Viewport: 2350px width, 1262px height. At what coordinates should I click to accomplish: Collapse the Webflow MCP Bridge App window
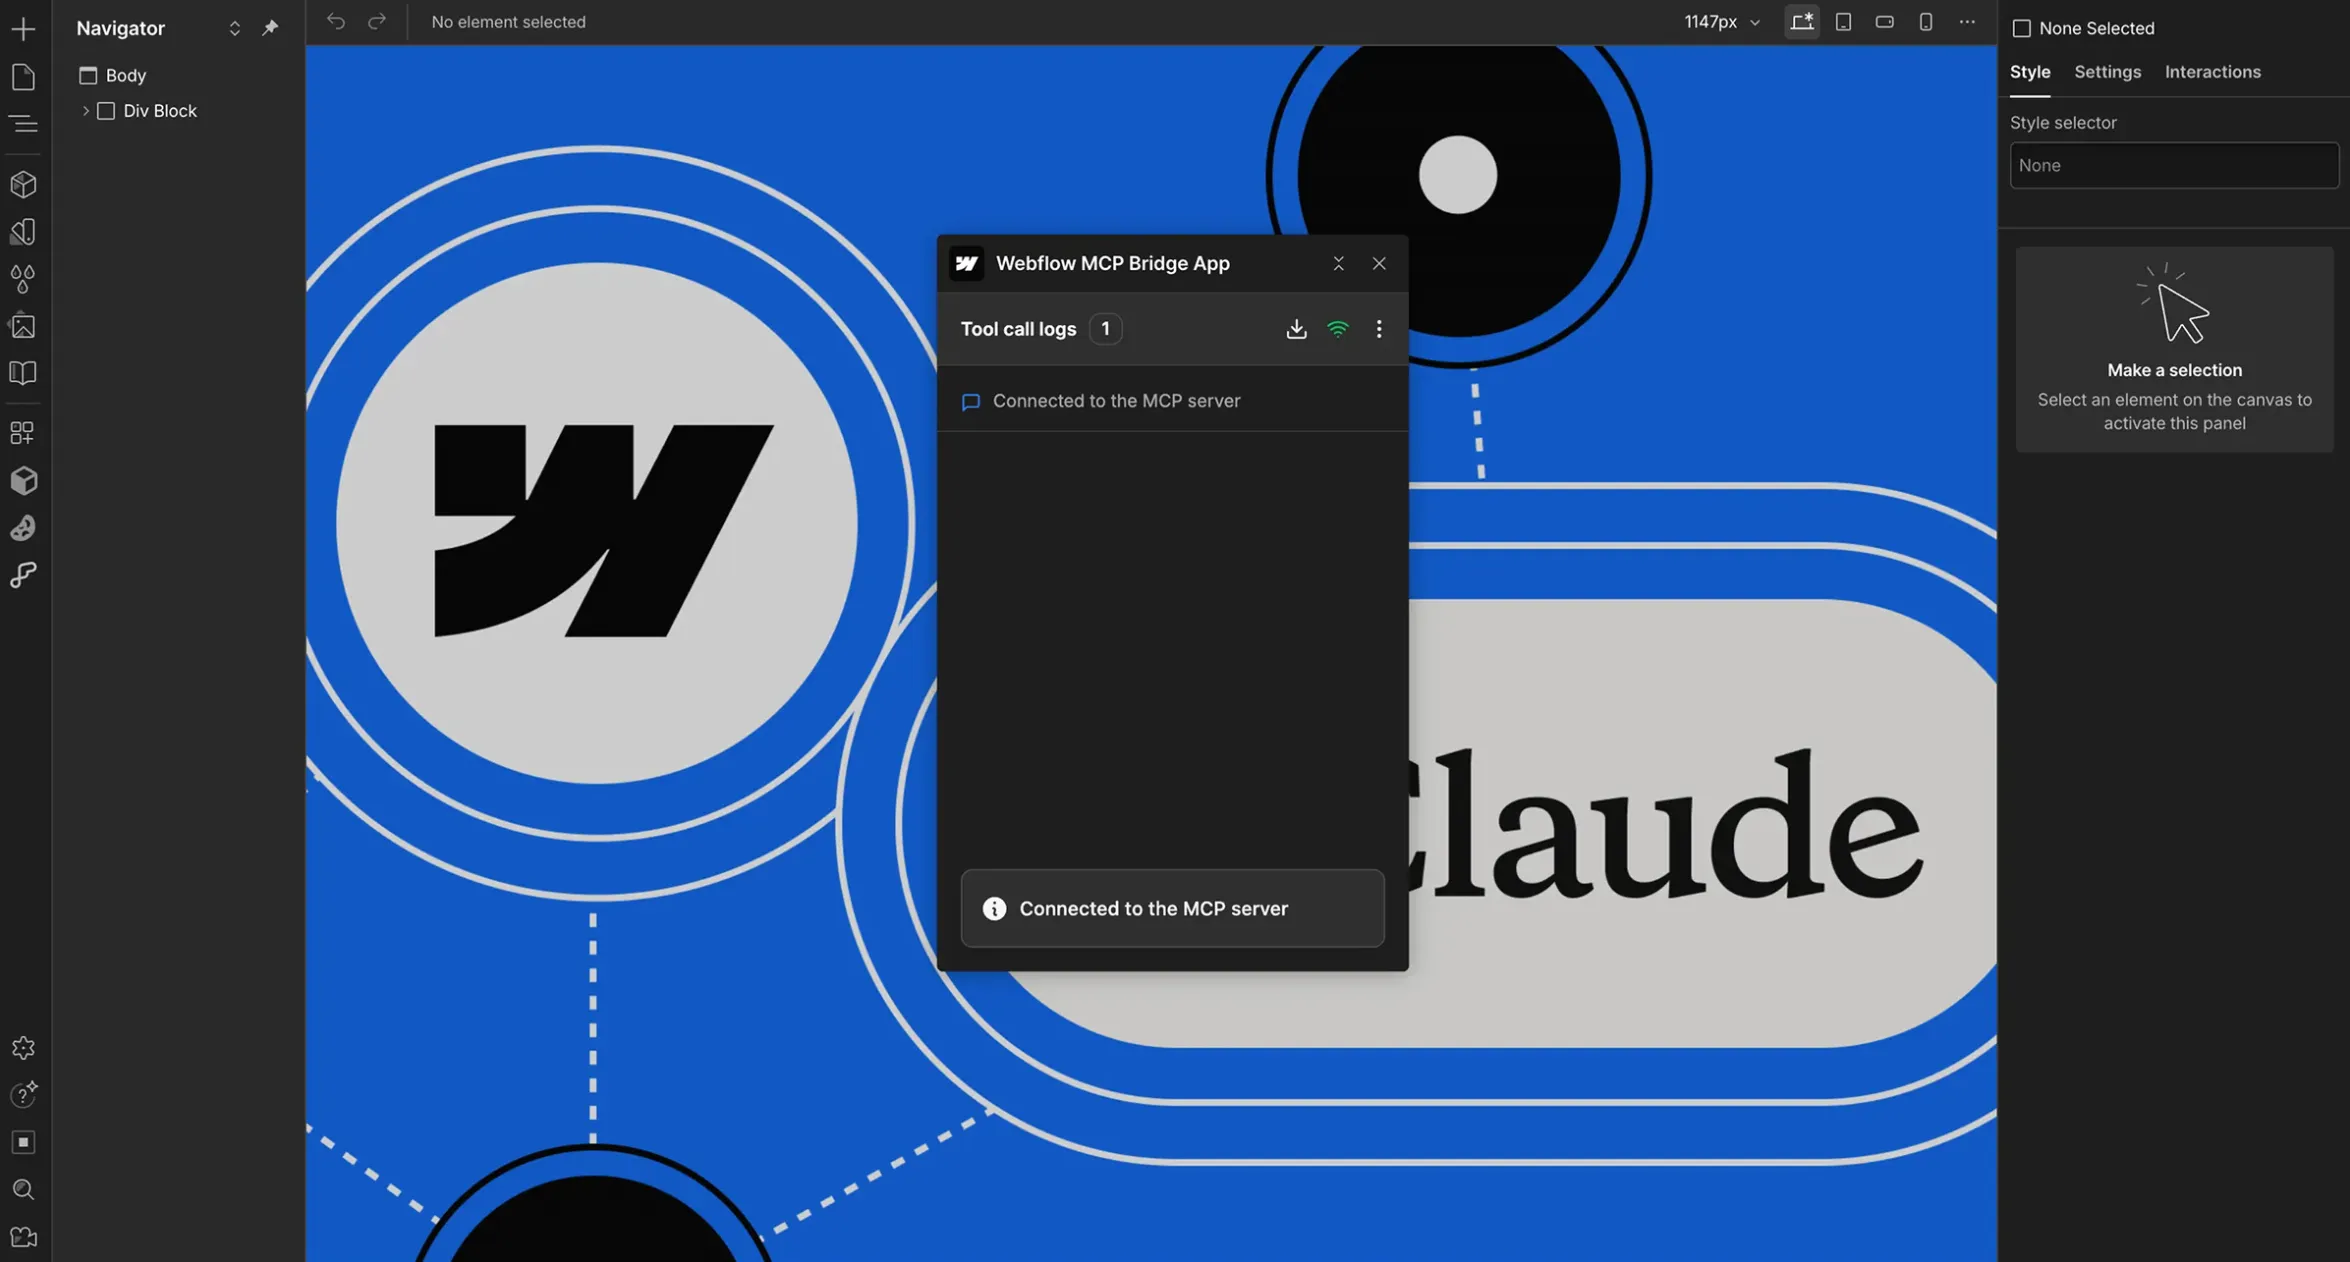click(x=1338, y=263)
